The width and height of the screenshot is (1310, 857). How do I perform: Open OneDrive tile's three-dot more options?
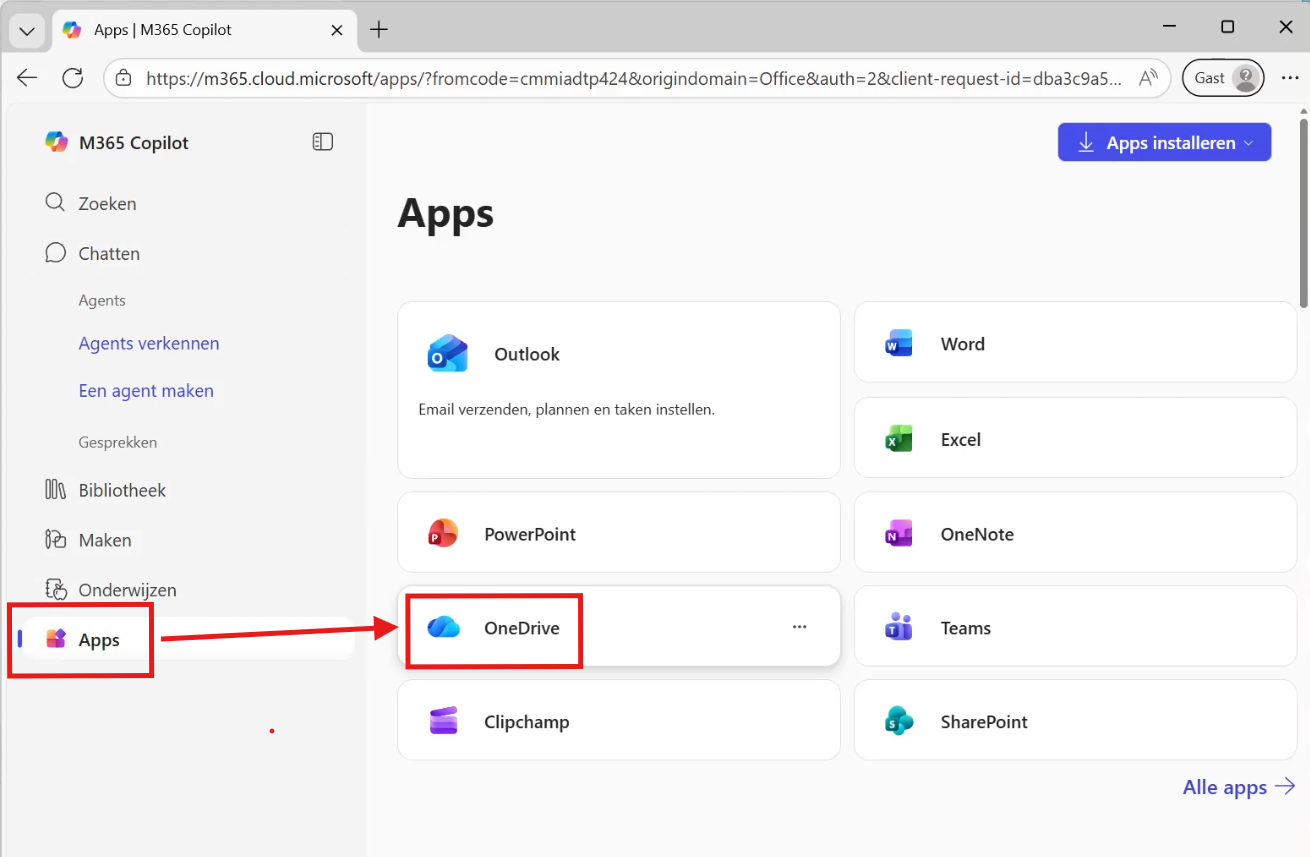click(799, 627)
